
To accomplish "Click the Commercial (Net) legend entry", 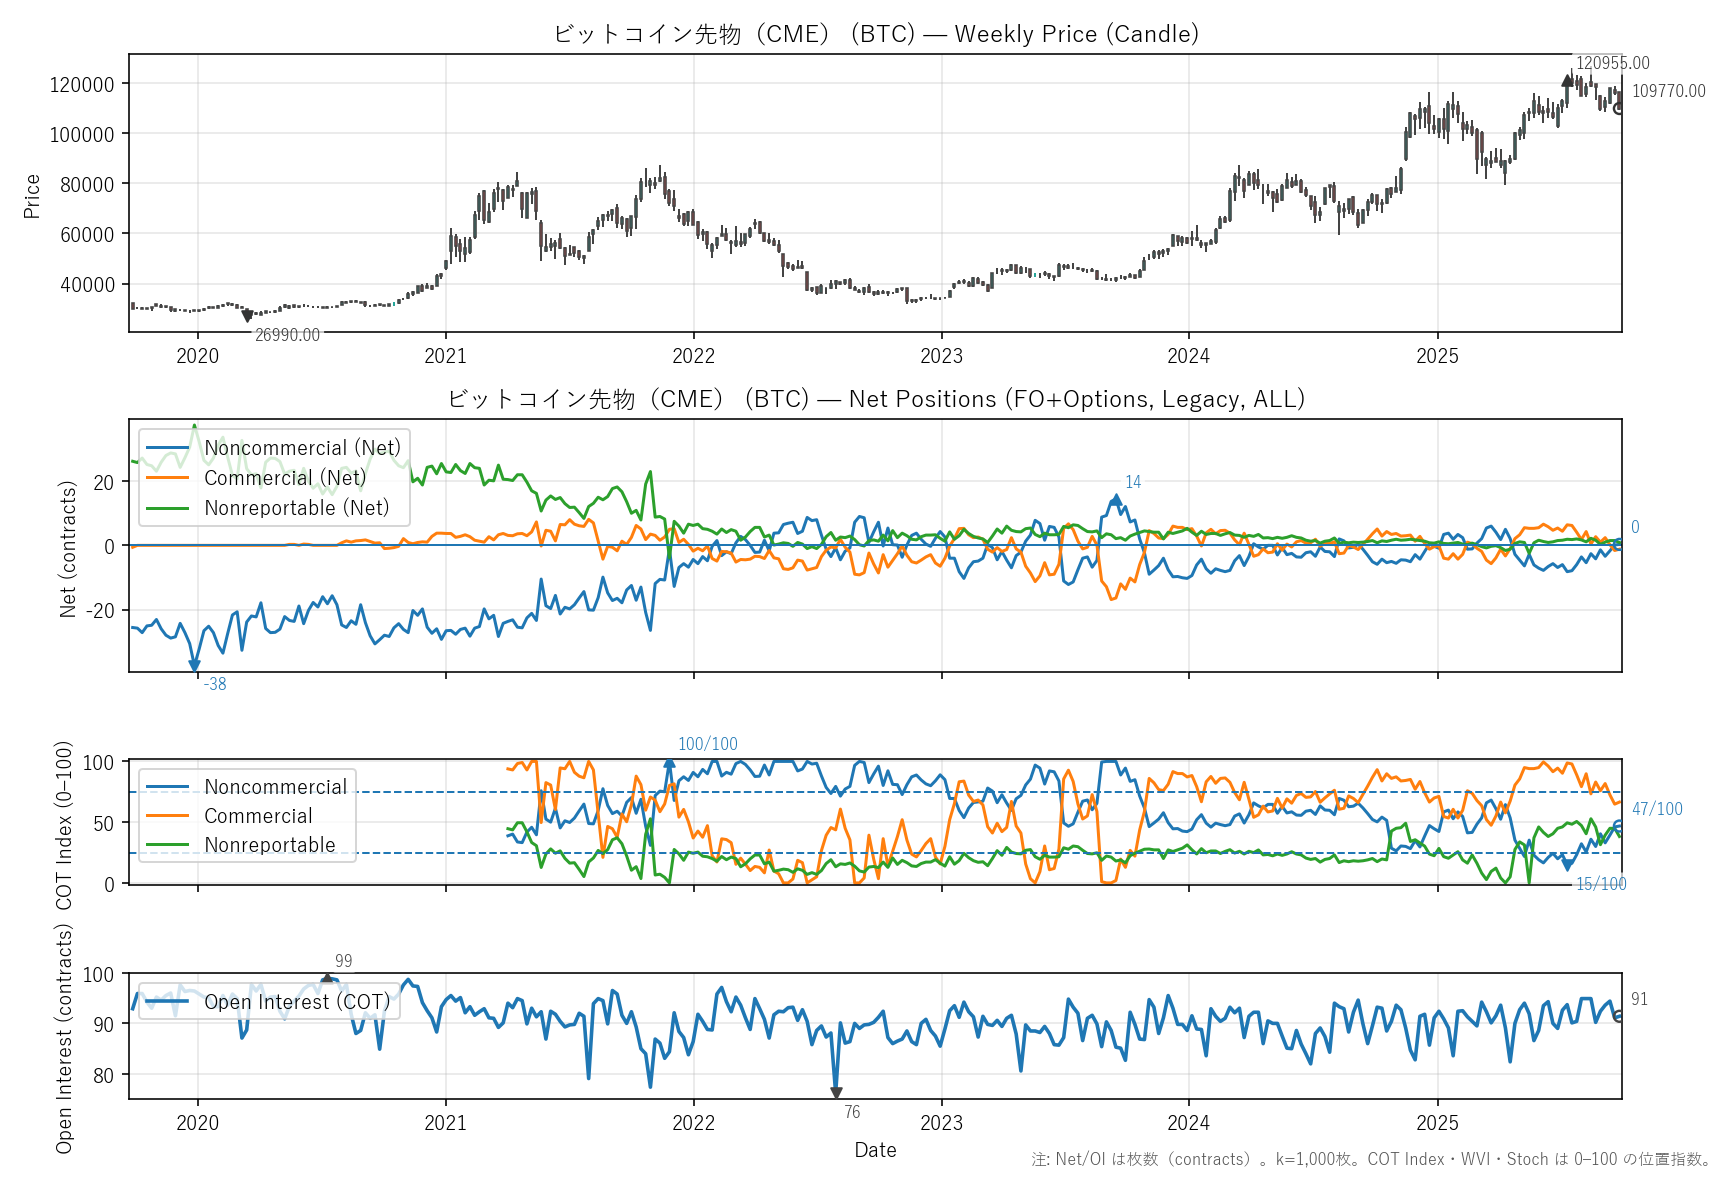I will pos(285,478).
